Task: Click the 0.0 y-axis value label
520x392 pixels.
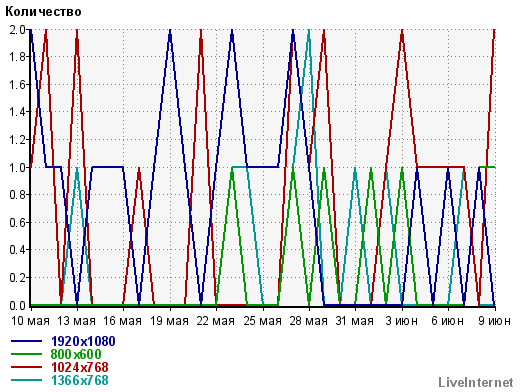Action: pyautogui.click(x=17, y=305)
